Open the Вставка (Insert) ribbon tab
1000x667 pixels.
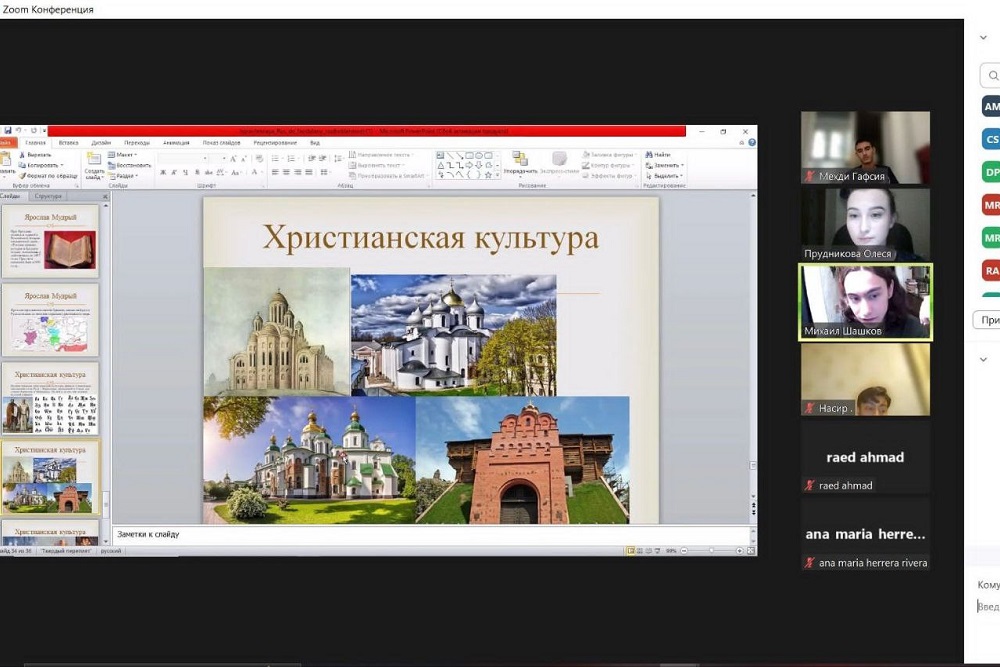[x=68, y=143]
